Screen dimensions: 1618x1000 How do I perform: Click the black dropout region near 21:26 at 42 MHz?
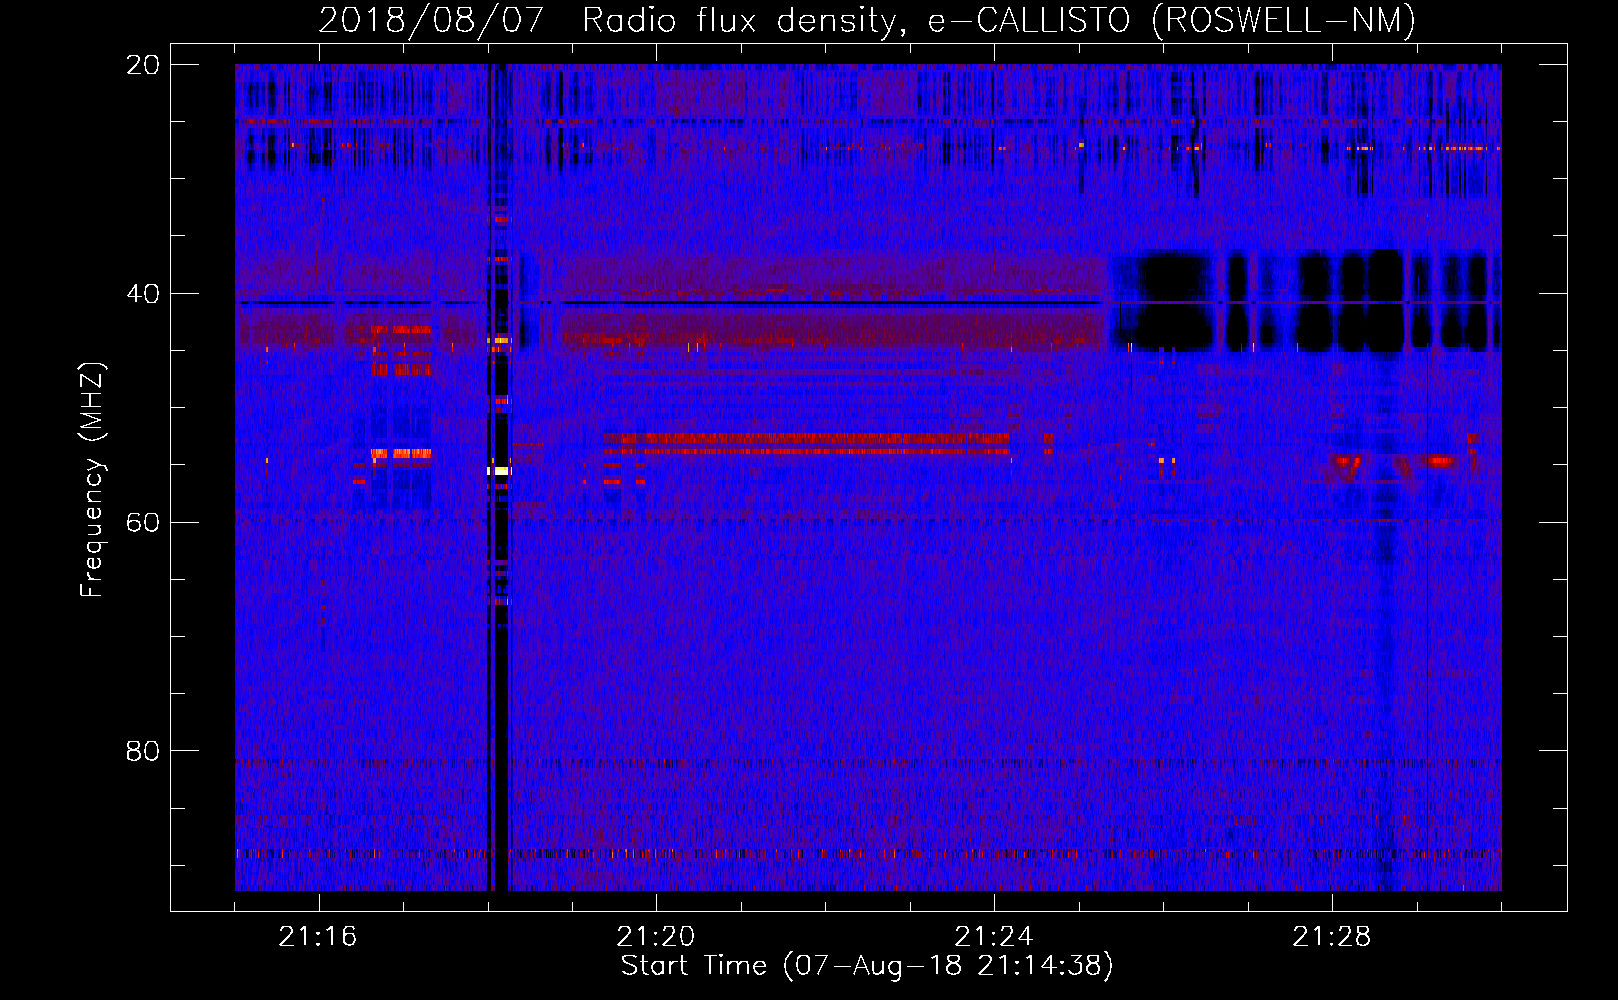tap(1172, 300)
